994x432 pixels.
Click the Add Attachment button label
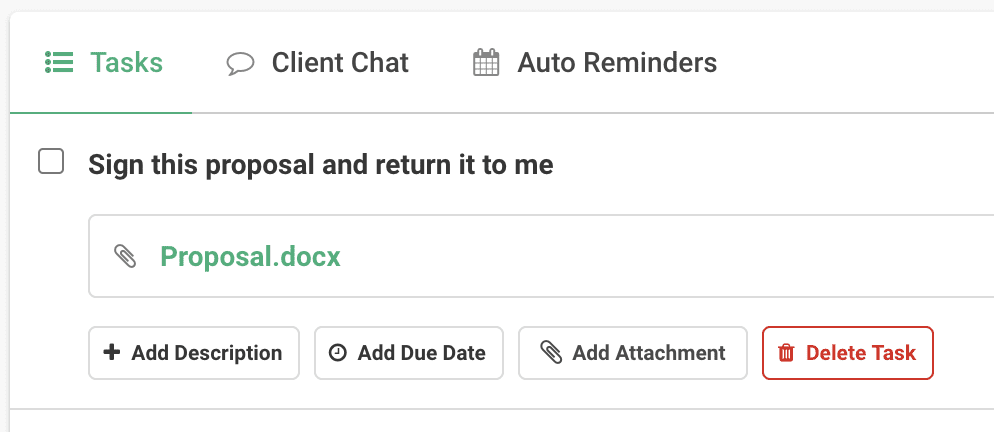649,353
